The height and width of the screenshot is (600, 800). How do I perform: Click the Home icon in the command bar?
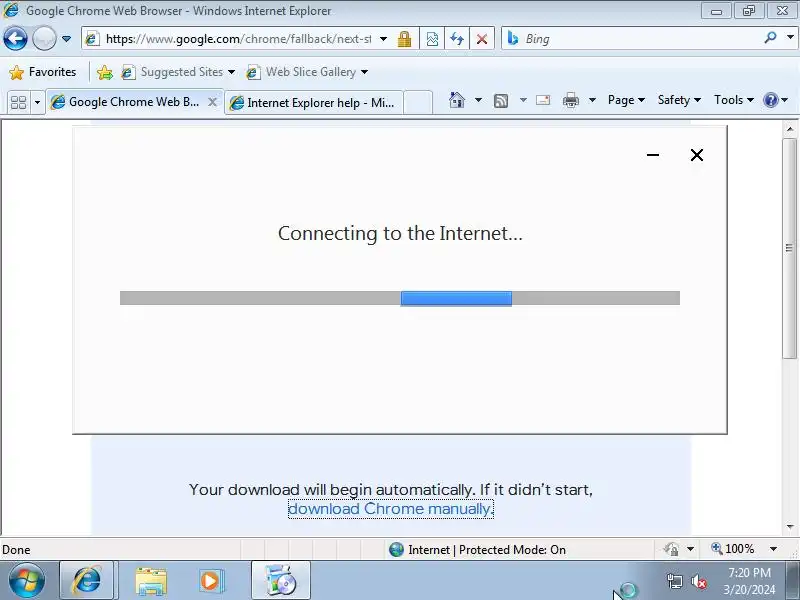tap(457, 100)
